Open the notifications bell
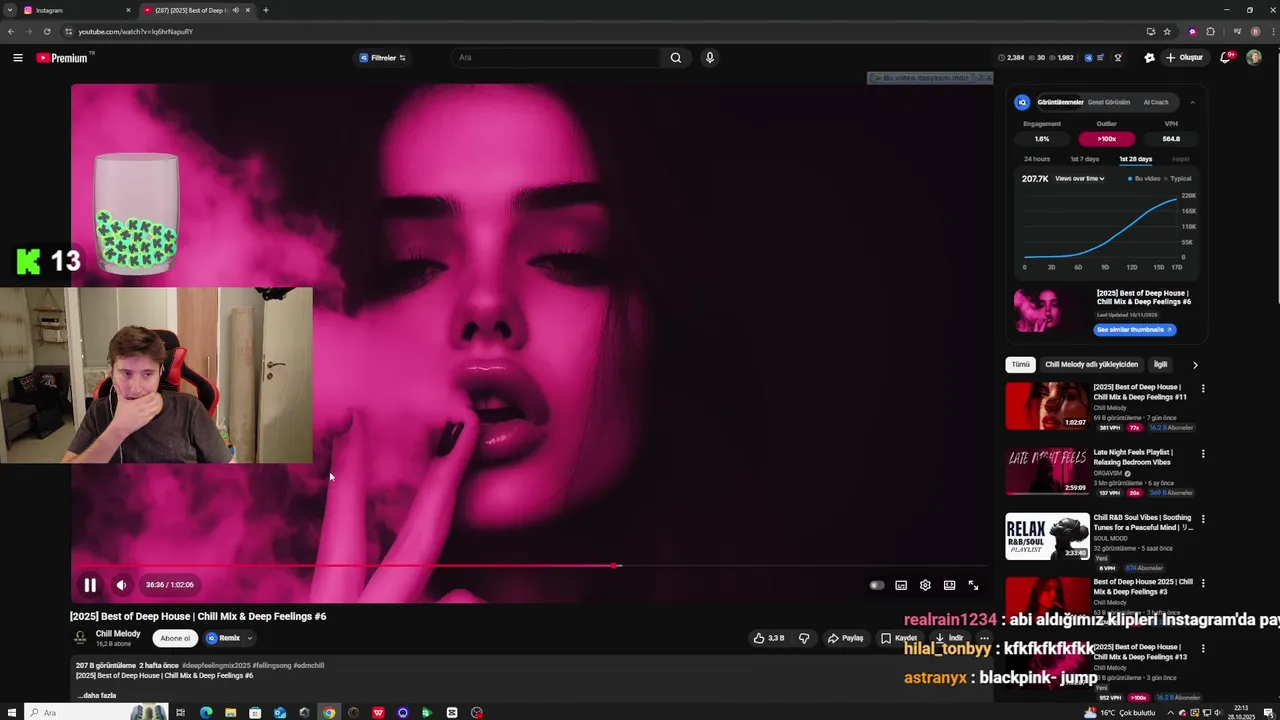Image resolution: width=1280 pixels, height=720 pixels. [1225, 58]
